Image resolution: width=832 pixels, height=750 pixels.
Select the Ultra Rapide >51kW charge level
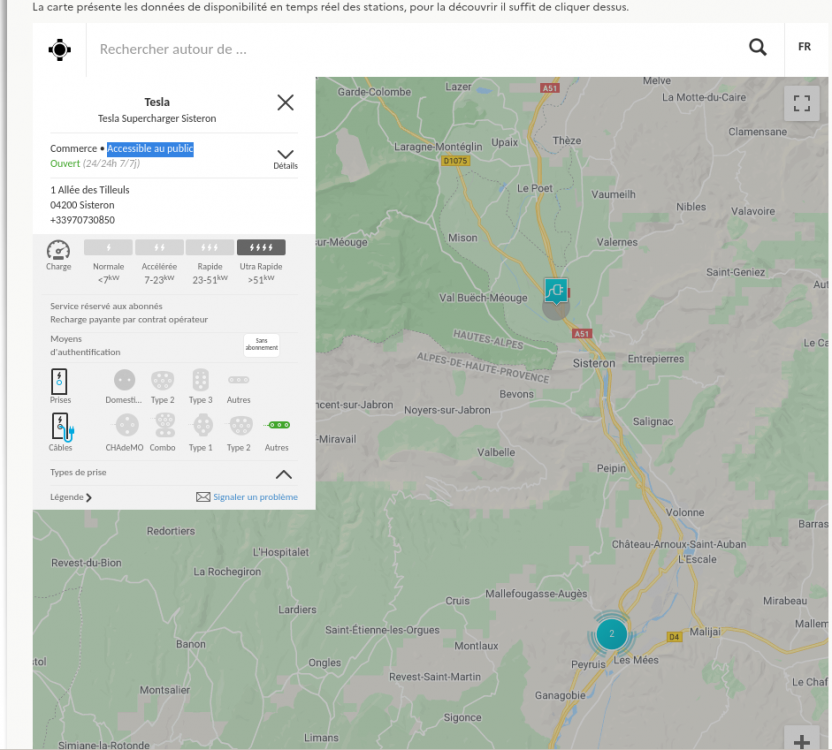tap(261, 247)
